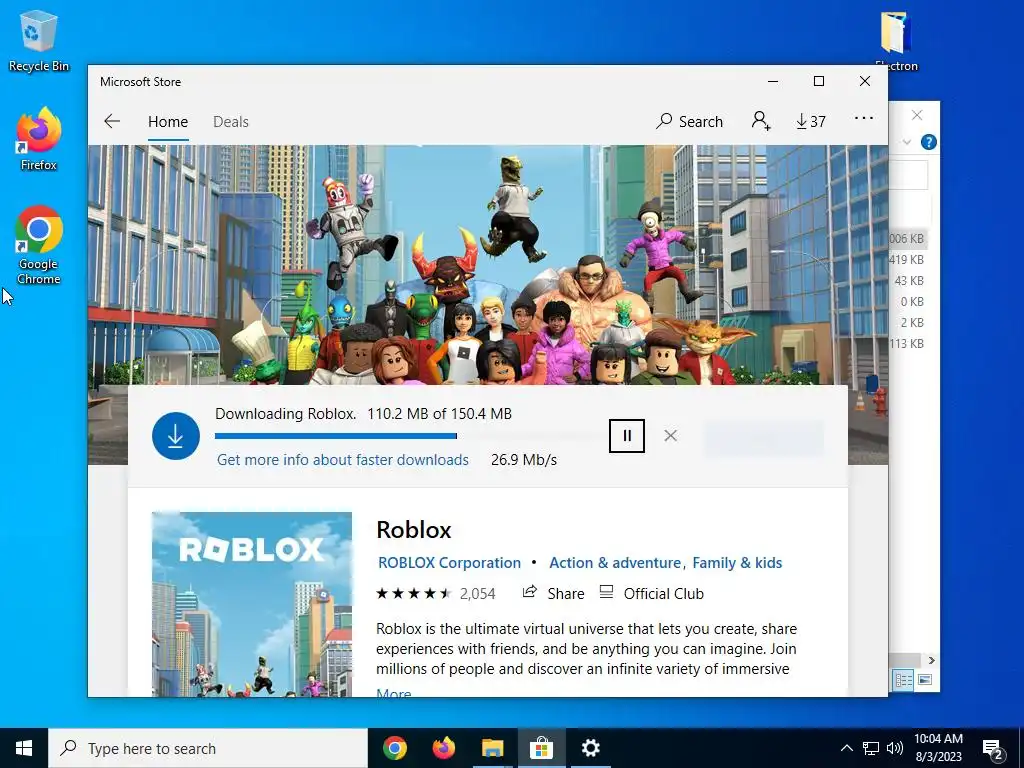Click the Roblox hero banner image
Viewport: 1024px width, 768px height.
point(488,264)
